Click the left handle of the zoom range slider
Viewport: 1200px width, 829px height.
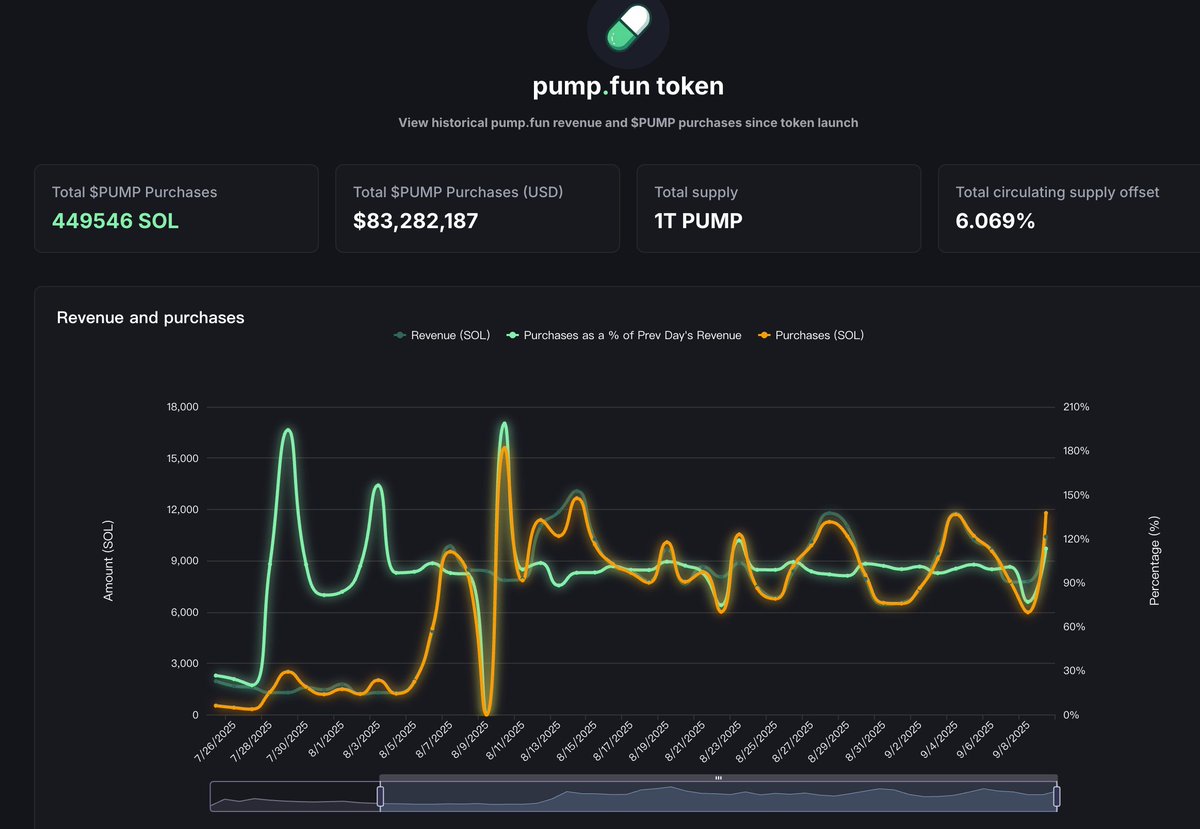coord(380,796)
